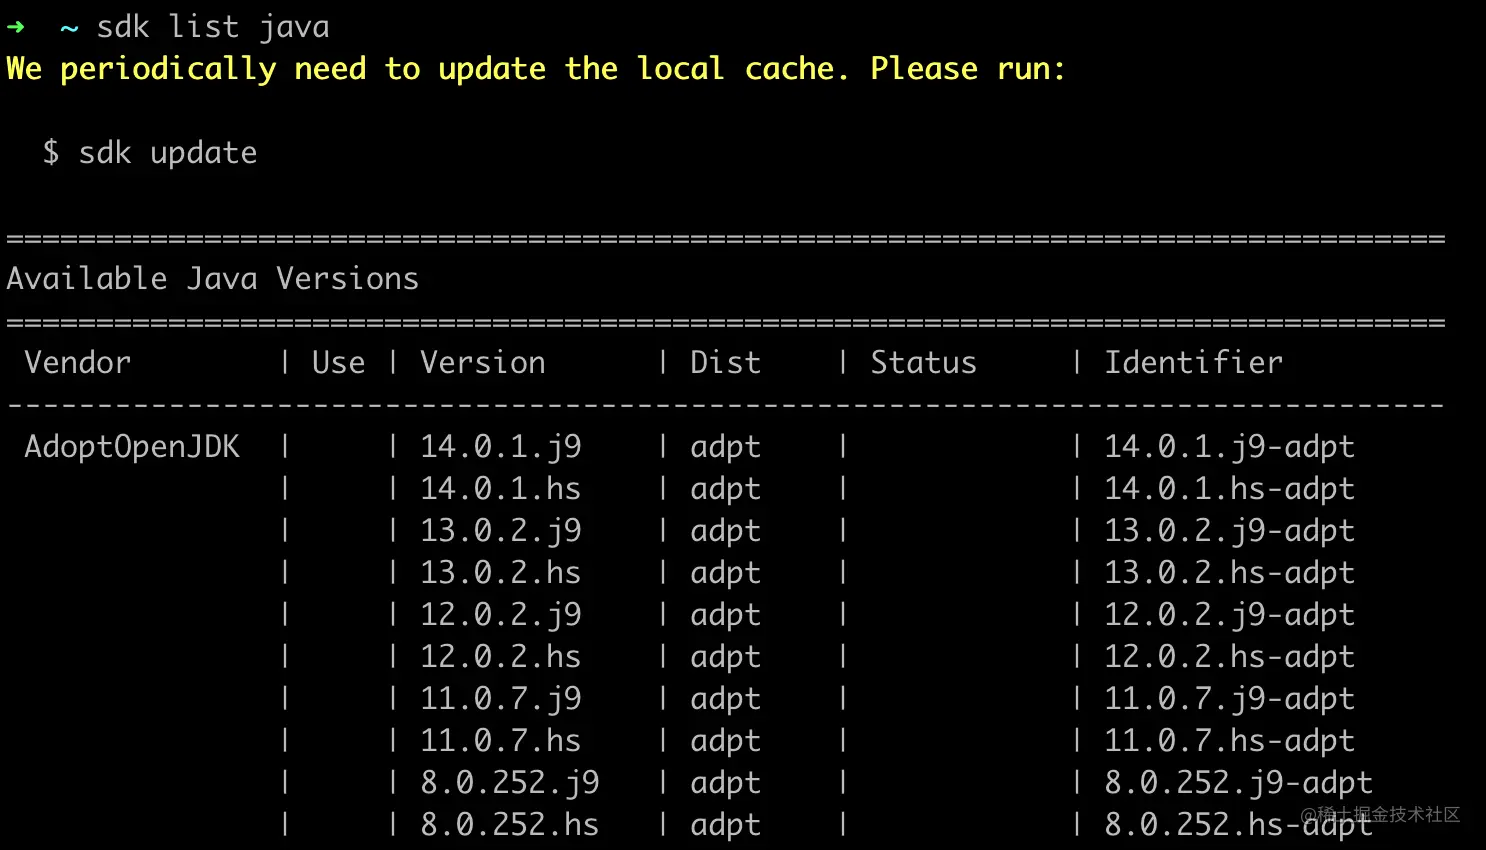Click the 'Version' column header
This screenshot has height=850, width=1486.
pyautogui.click(x=483, y=362)
